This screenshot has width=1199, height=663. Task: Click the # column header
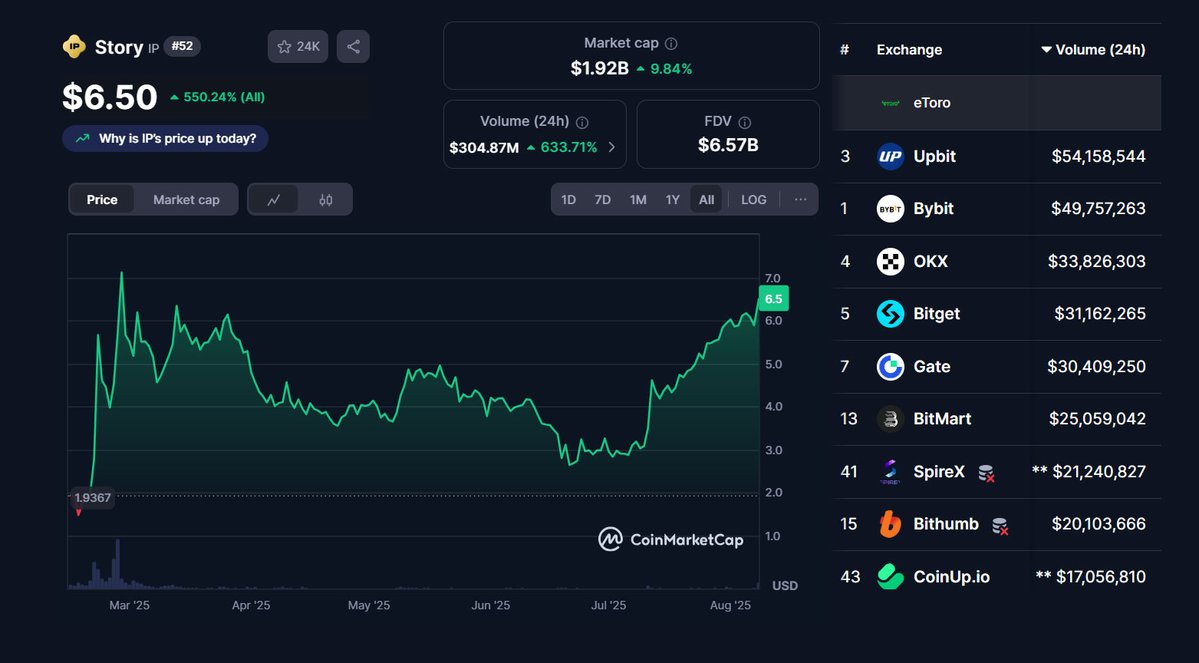[844, 50]
